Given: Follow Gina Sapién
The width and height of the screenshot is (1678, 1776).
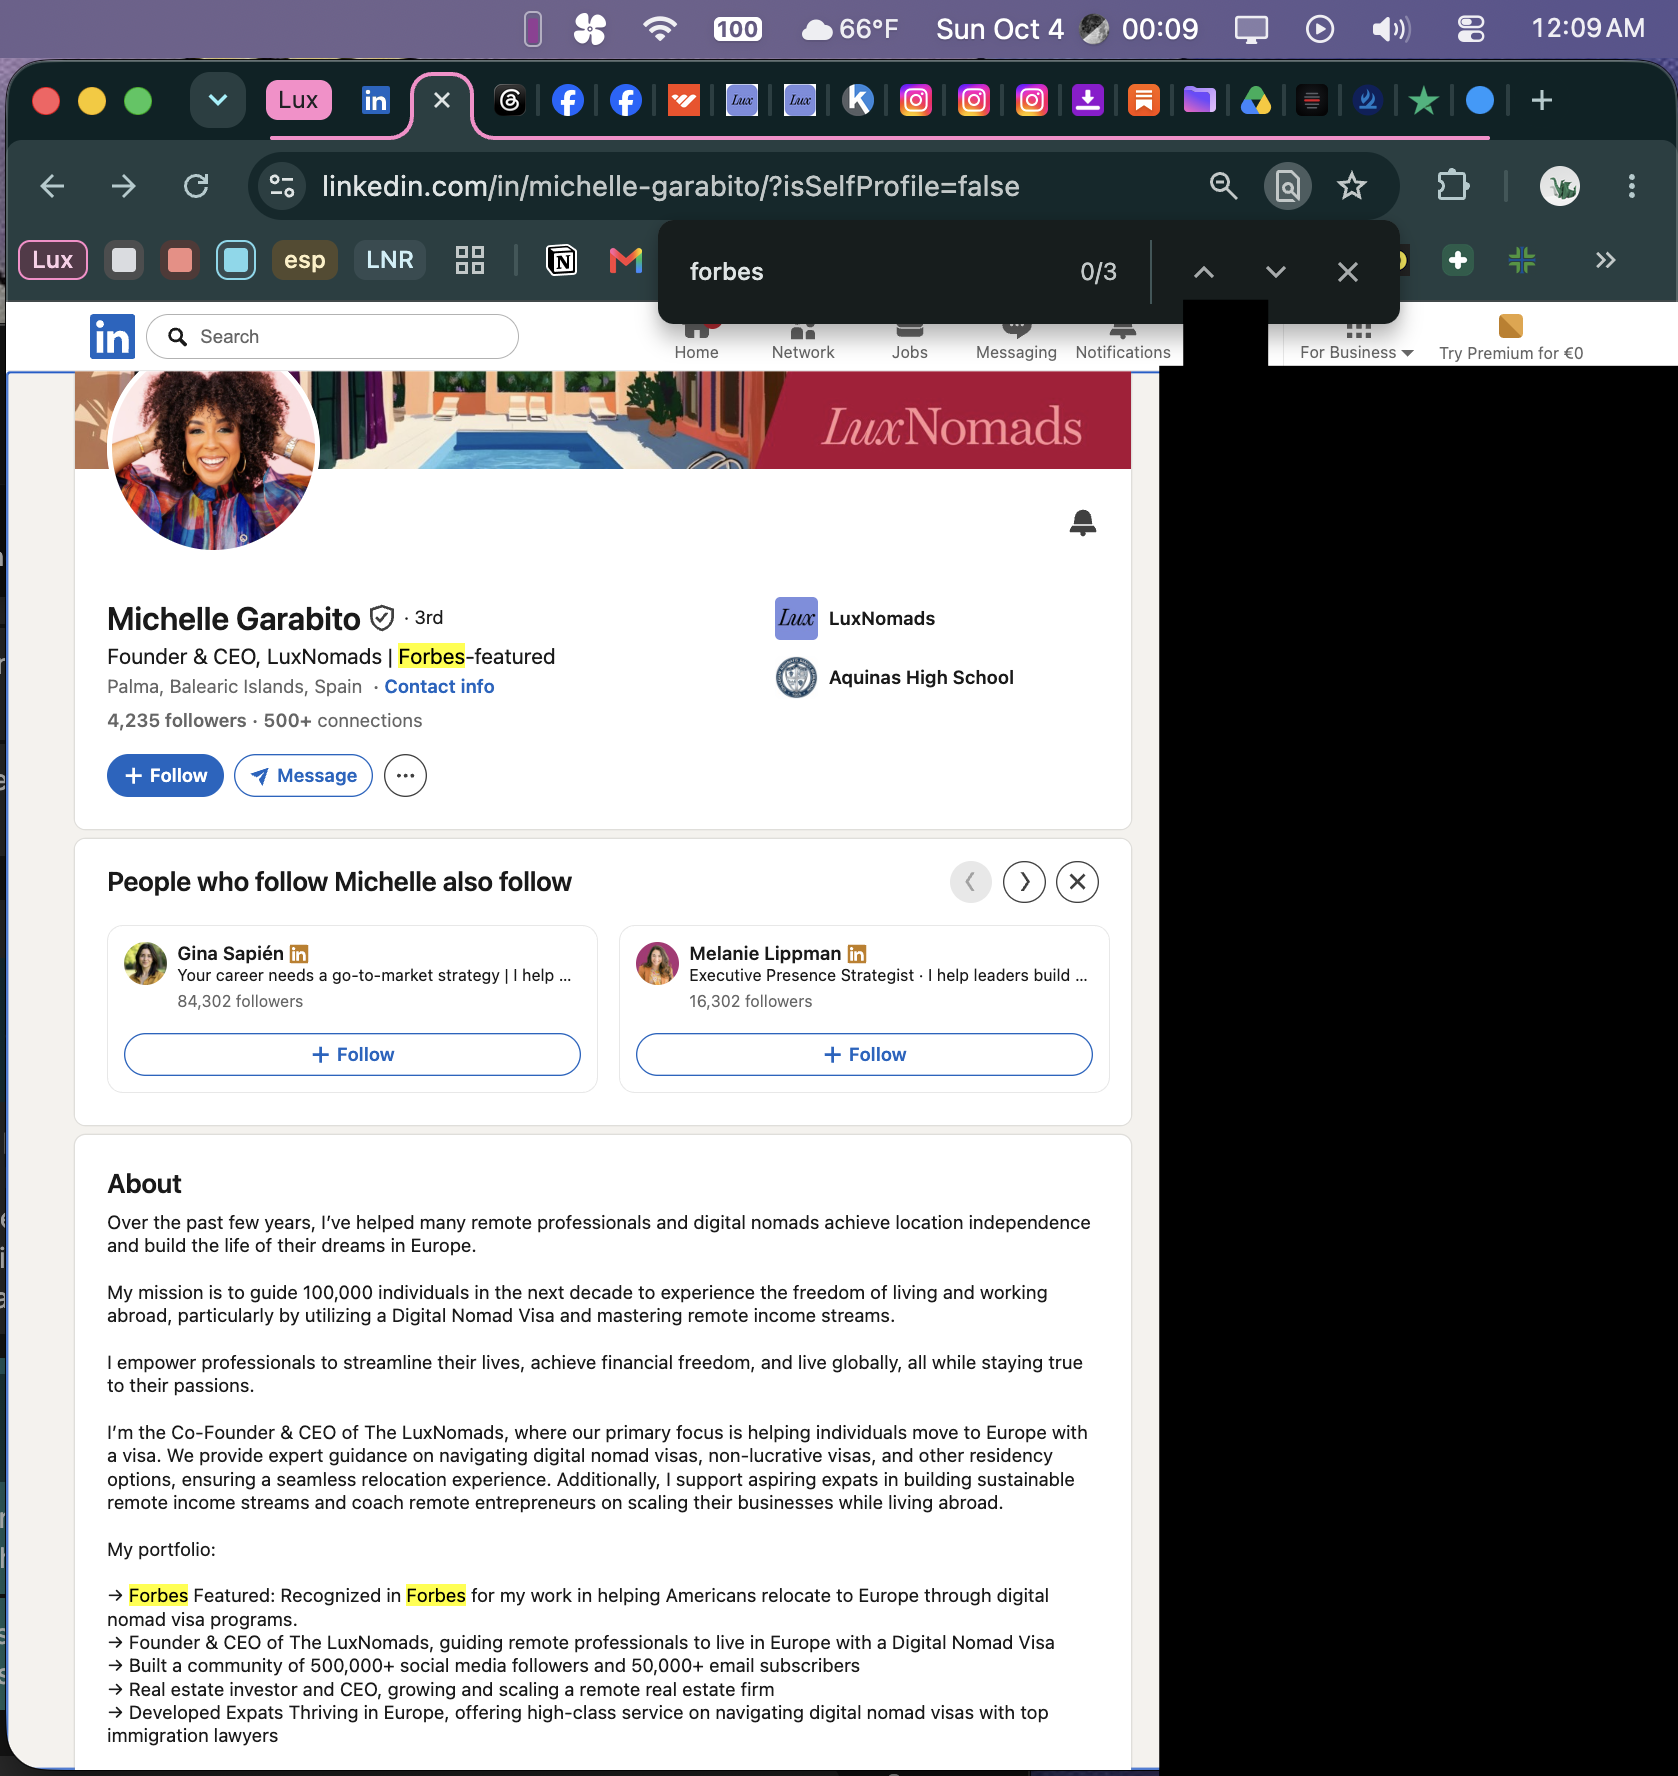Looking at the screenshot, I should coord(352,1055).
